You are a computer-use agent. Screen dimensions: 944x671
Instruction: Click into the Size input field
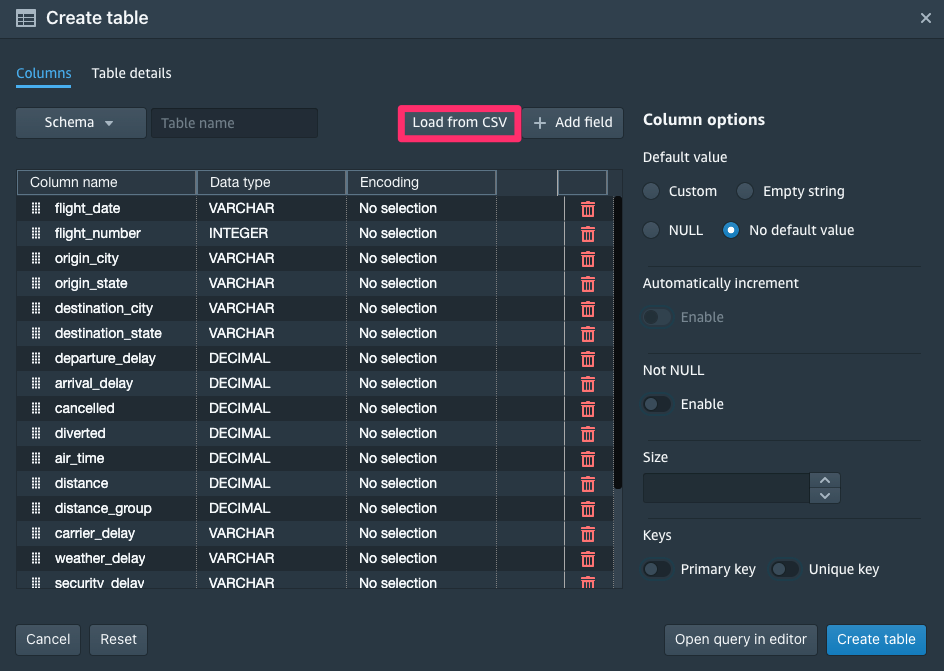coord(726,488)
